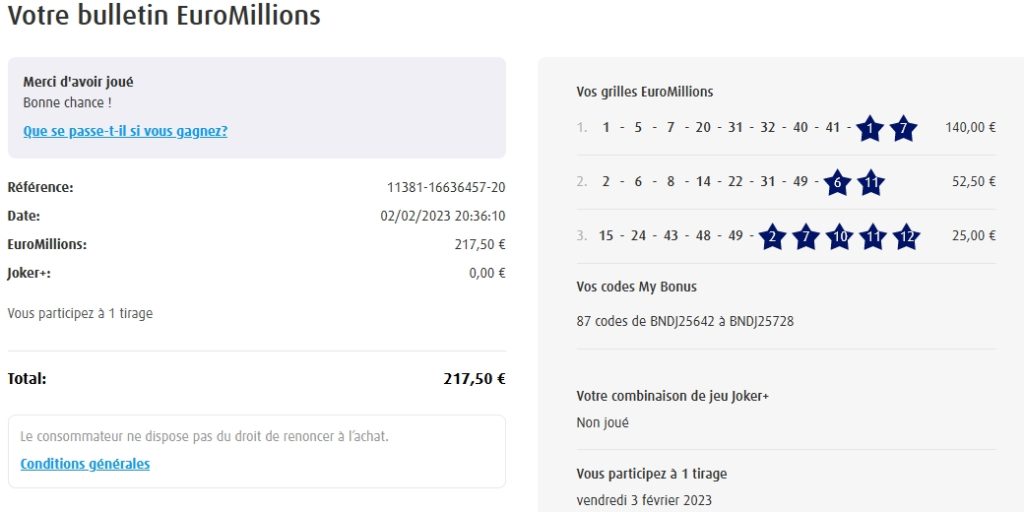Click the 140,00 € price of grid 1
Image resolution: width=1024 pixels, height=512 pixels.
970,127
